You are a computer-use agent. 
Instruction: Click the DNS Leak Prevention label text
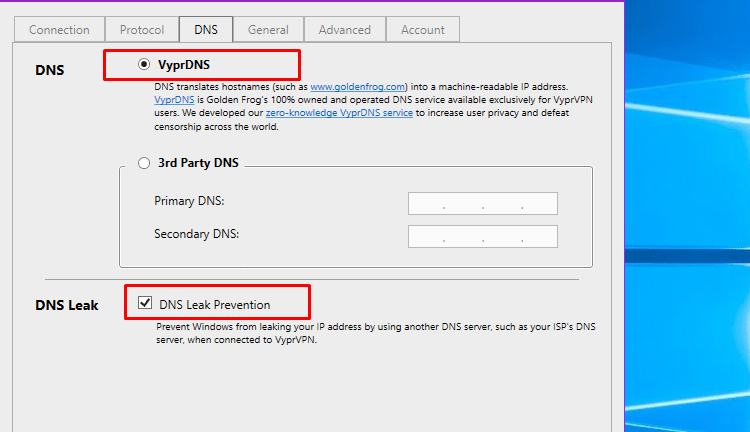[215, 305]
